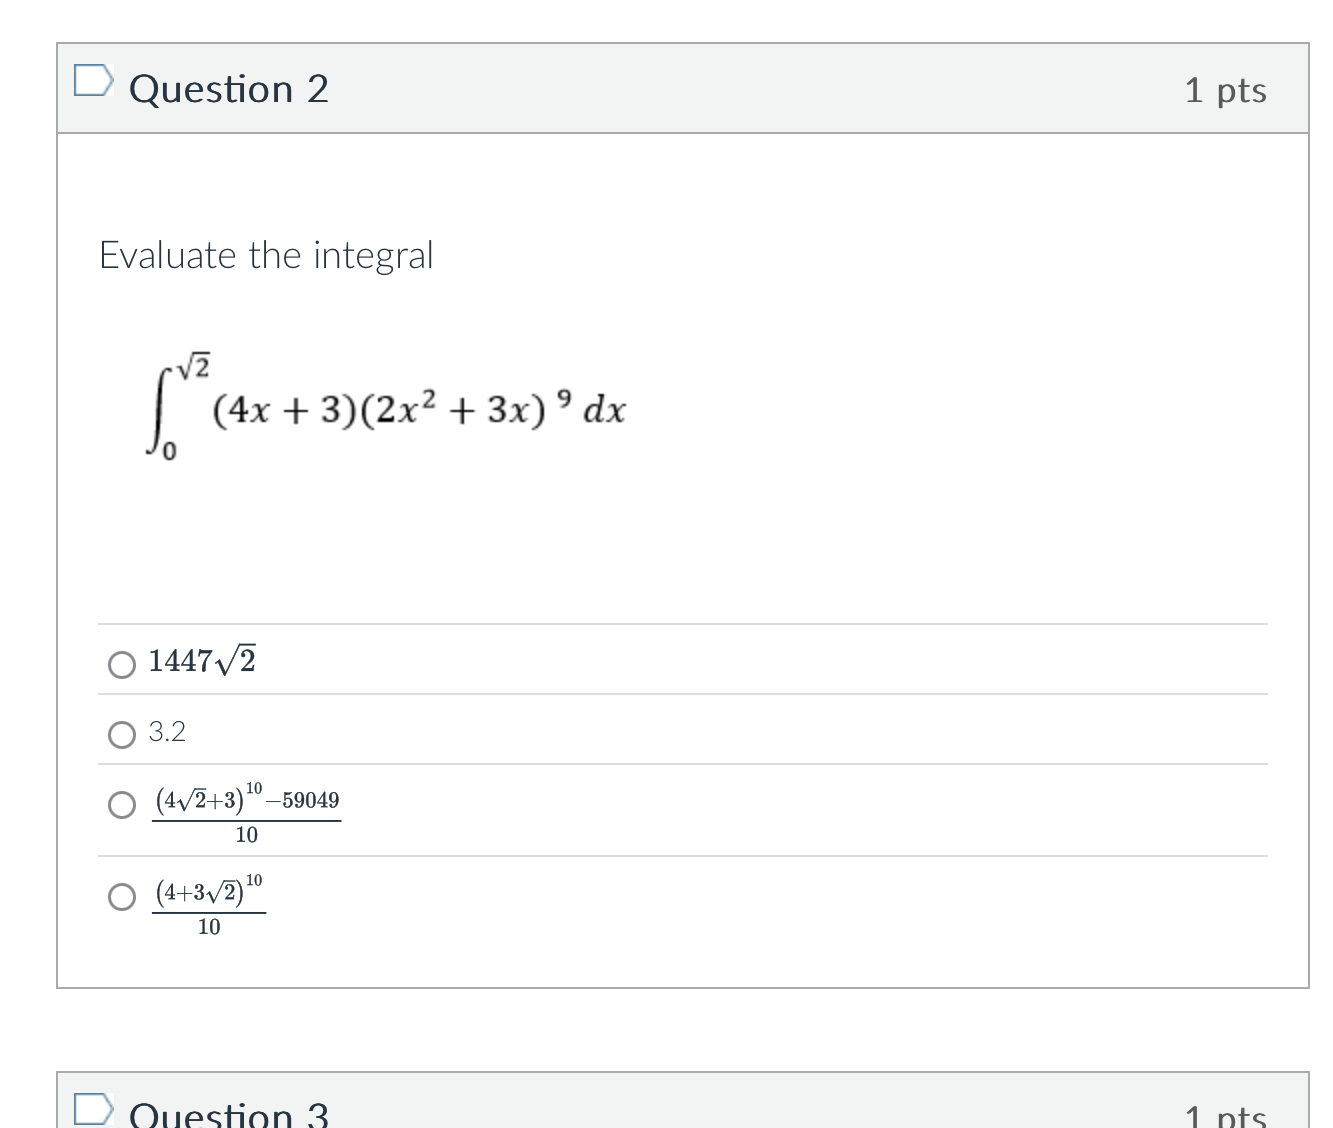Click the 3.2 answer label text

point(167,731)
